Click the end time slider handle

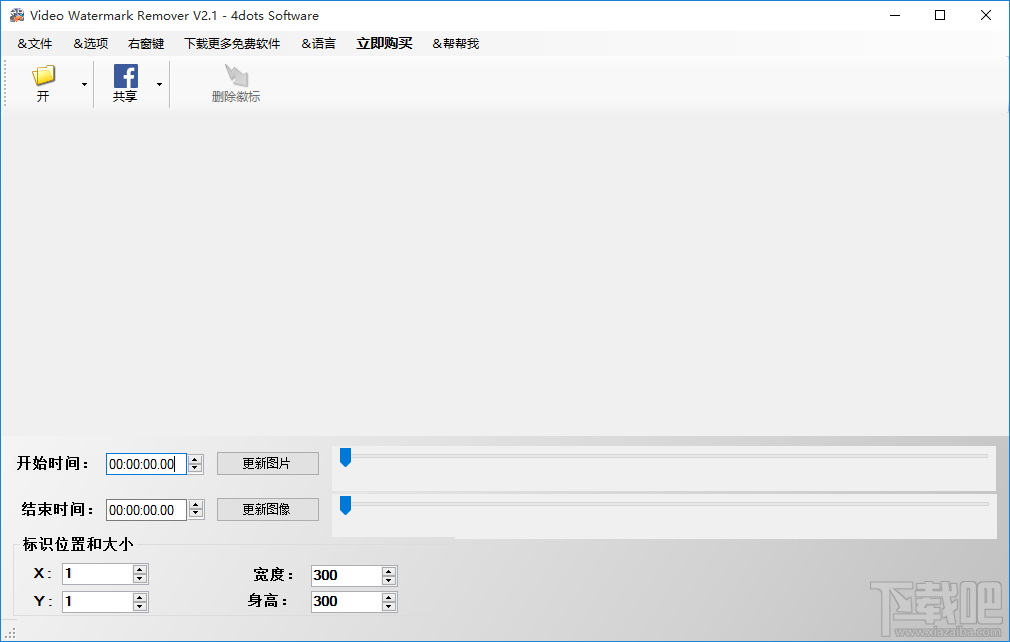[346, 506]
